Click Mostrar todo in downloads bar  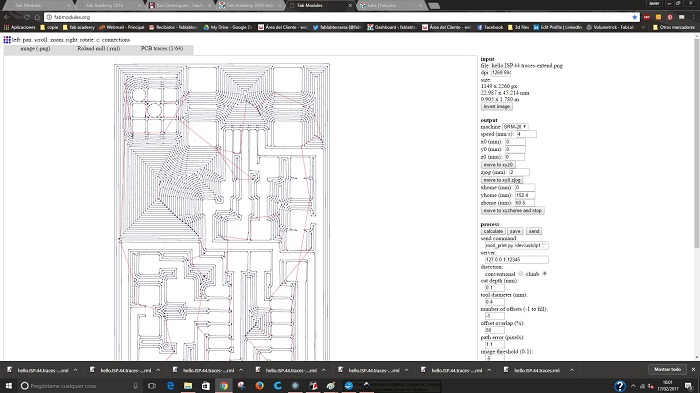point(667,369)
